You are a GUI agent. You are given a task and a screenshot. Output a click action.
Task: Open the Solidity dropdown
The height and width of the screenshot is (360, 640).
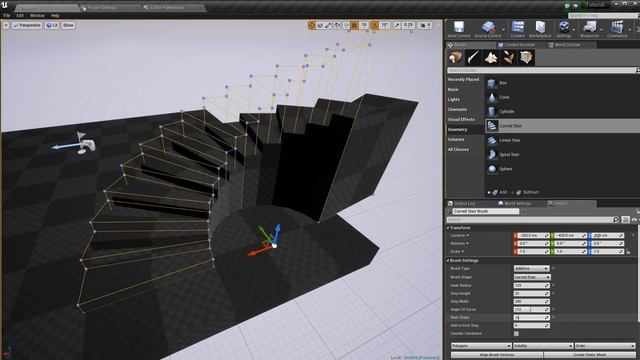coord(542,346)
